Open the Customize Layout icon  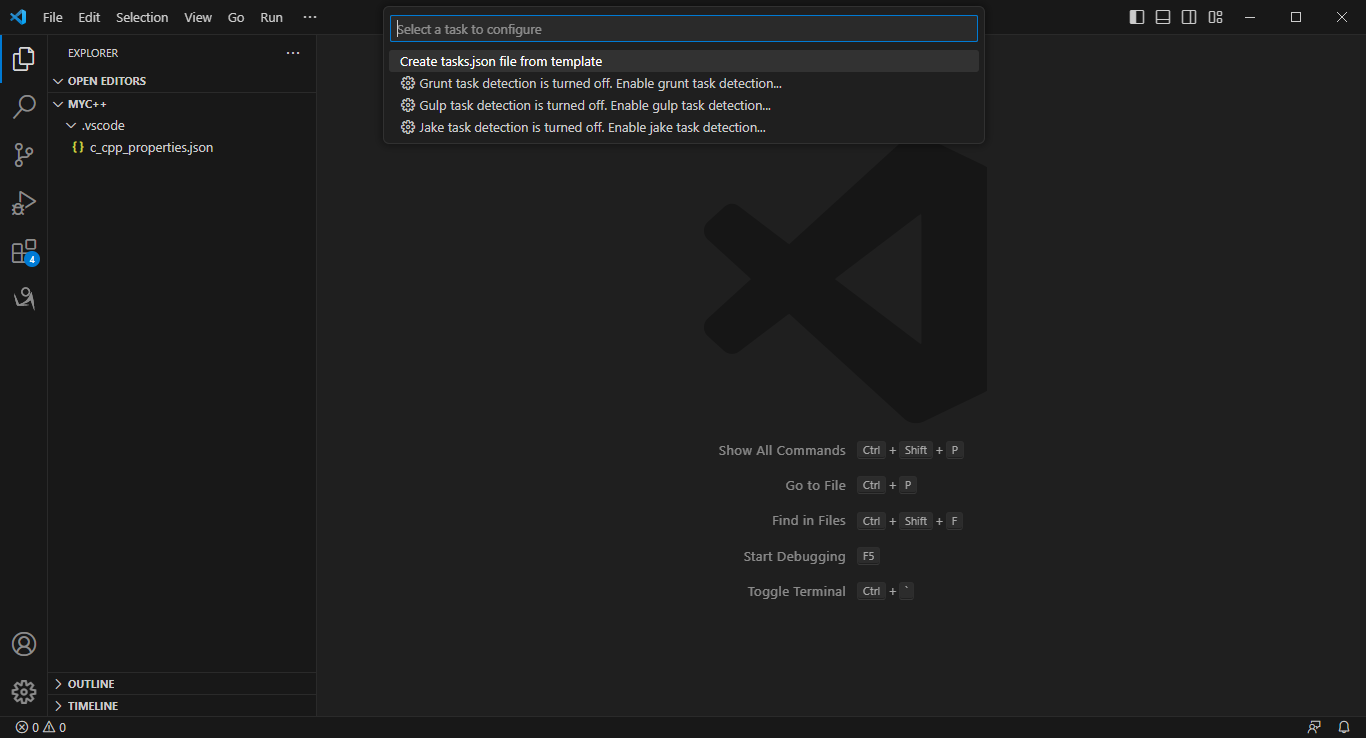point(1215,17)
